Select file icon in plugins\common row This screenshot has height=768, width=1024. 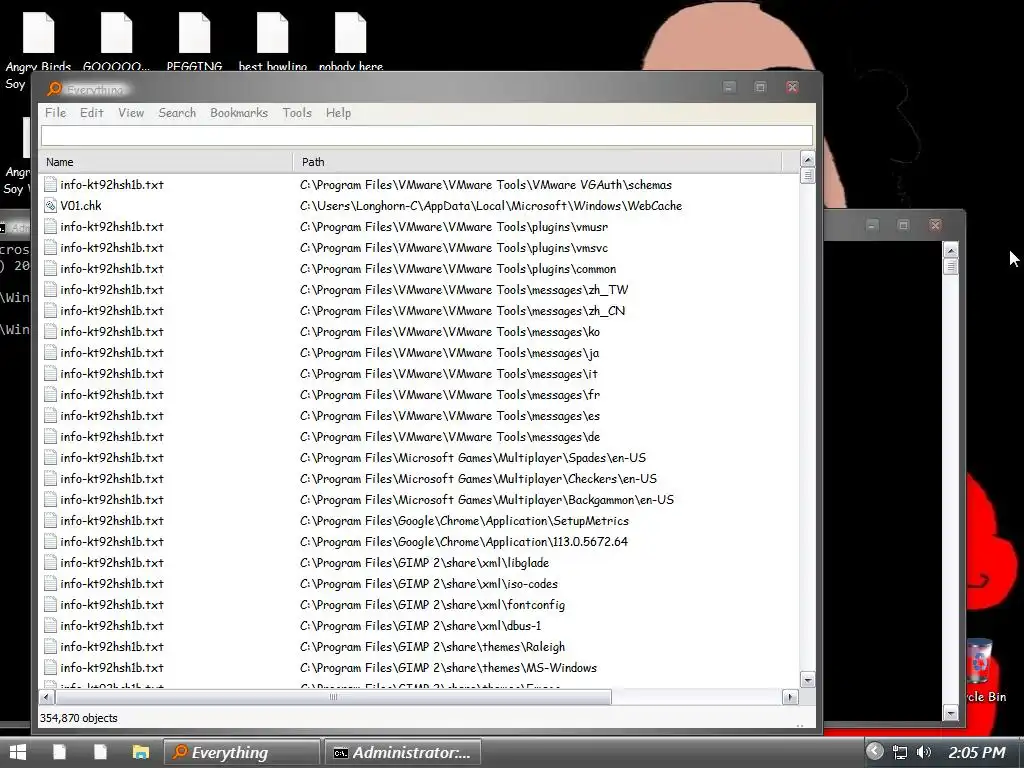[x=50, y=268]
